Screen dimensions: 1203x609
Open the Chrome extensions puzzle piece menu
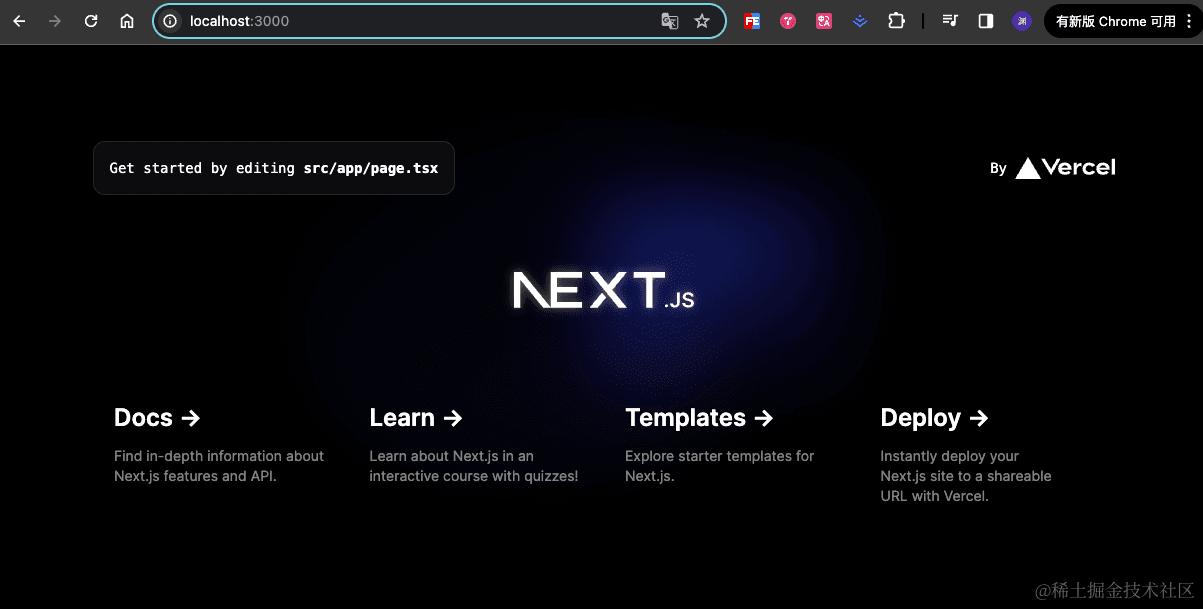pyautogui.click(x=896, y=20)
